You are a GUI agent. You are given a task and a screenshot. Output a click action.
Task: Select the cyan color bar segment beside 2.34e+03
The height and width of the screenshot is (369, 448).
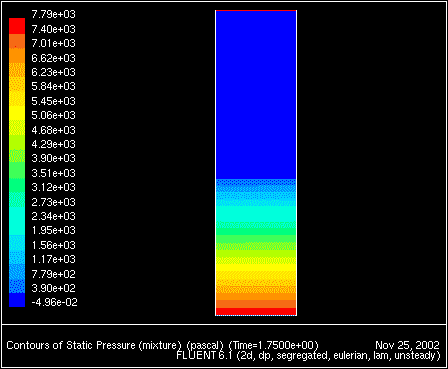[17, 221]
